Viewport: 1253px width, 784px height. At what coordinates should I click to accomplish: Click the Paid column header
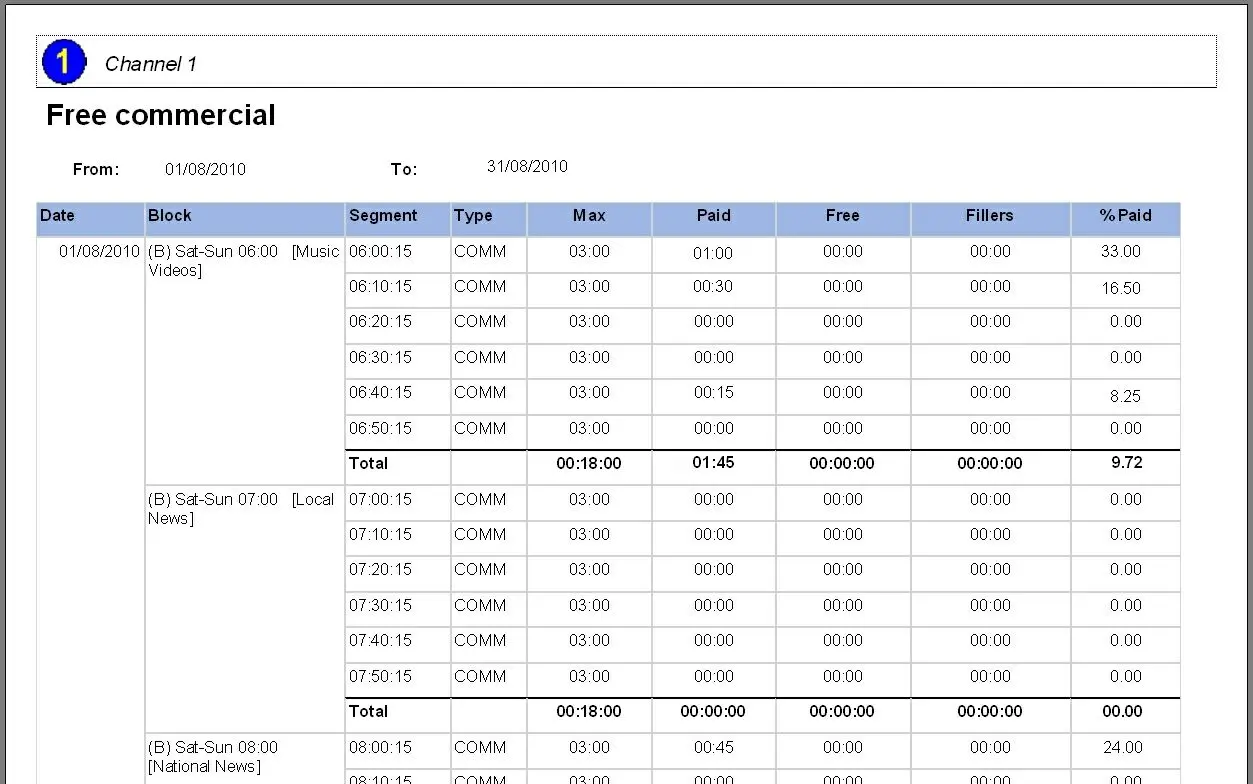pos(713,215)
